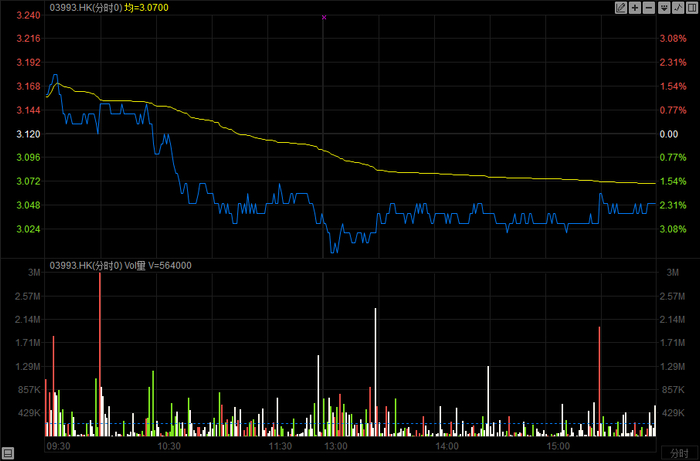Viewport: 700px width, 461px height.
Task: Click the 3.240 price level on left axis
Action: [x=29, y=15]
